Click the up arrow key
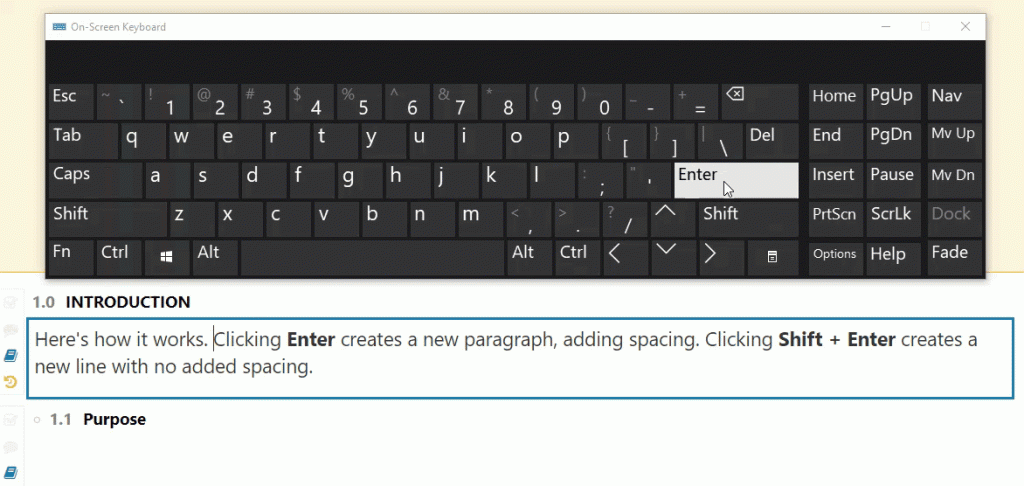The height and width of the screenshot is (486, 1024). tap(665, 219)
